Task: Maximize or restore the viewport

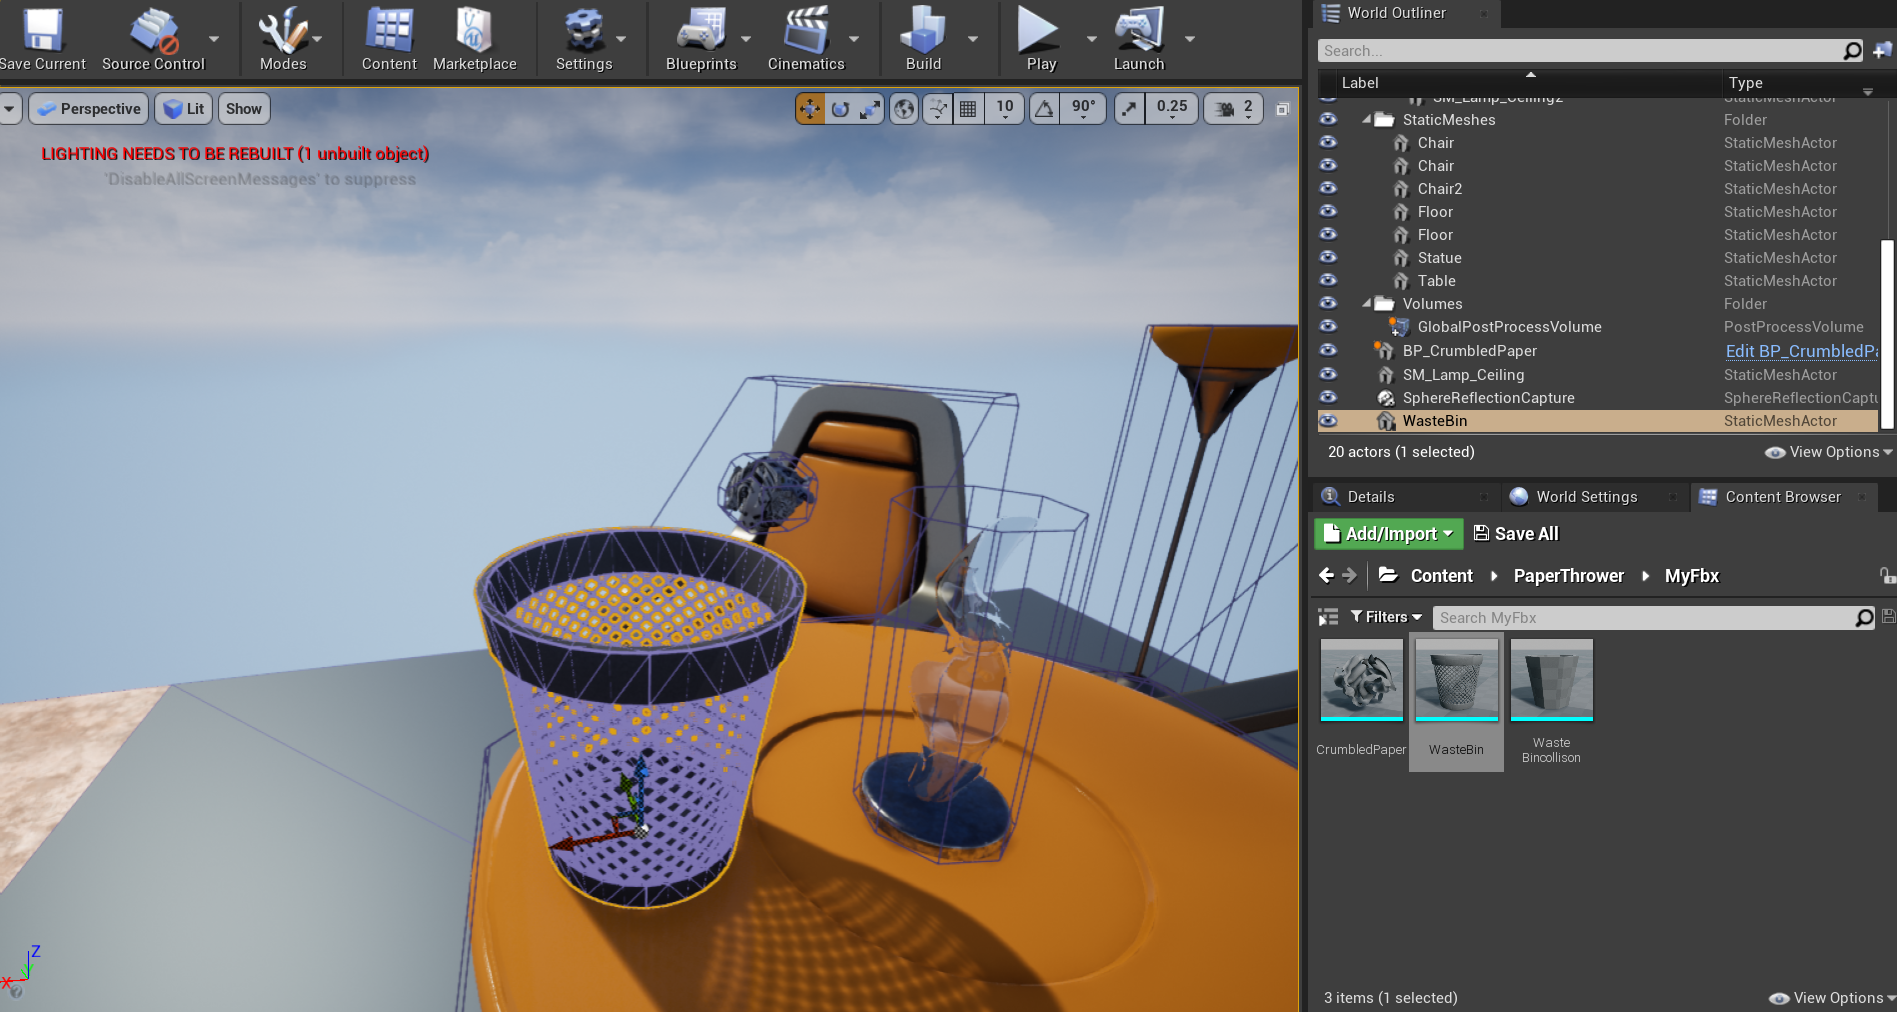Action: pos(1282,109)
